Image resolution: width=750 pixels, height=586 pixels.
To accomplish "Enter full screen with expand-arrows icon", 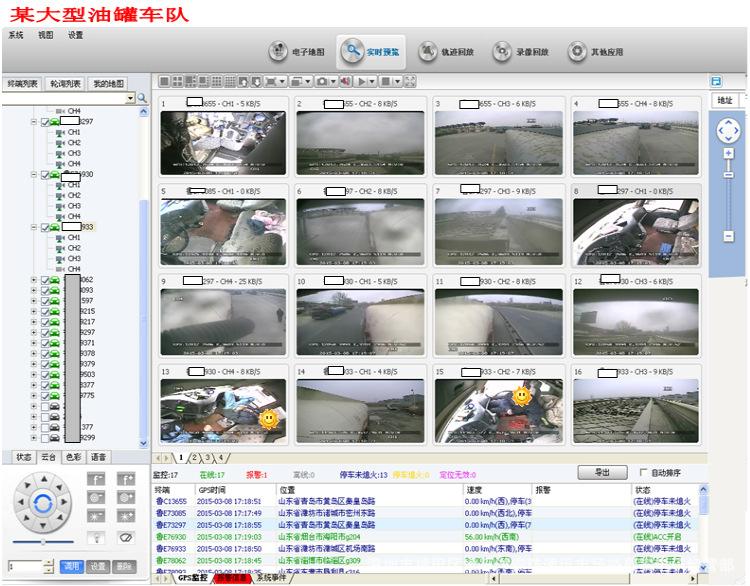I will (410, 81).
